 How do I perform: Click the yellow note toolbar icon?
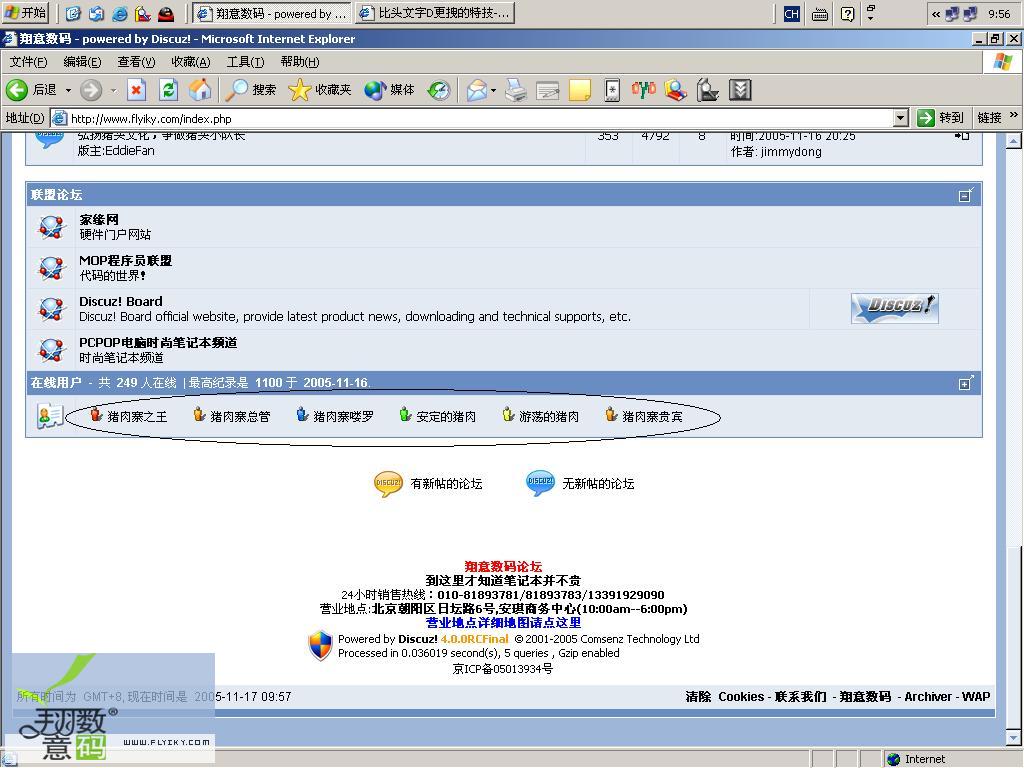coord(580,89)
